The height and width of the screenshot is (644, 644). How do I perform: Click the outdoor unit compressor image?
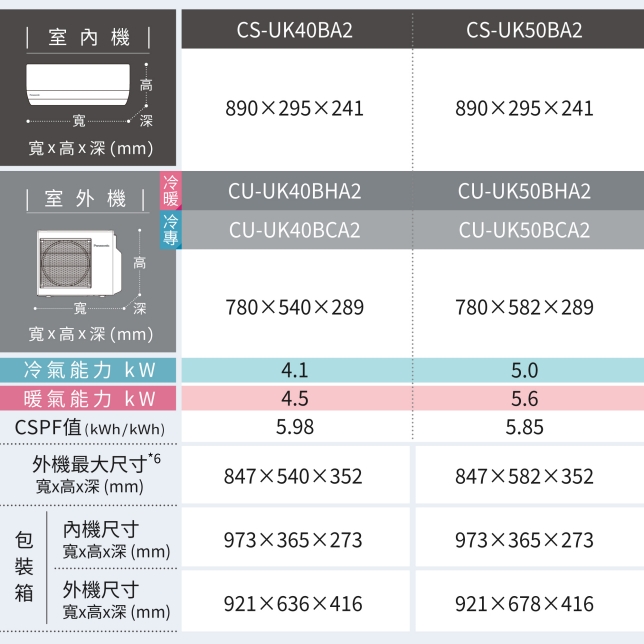(x=75, y=263)
